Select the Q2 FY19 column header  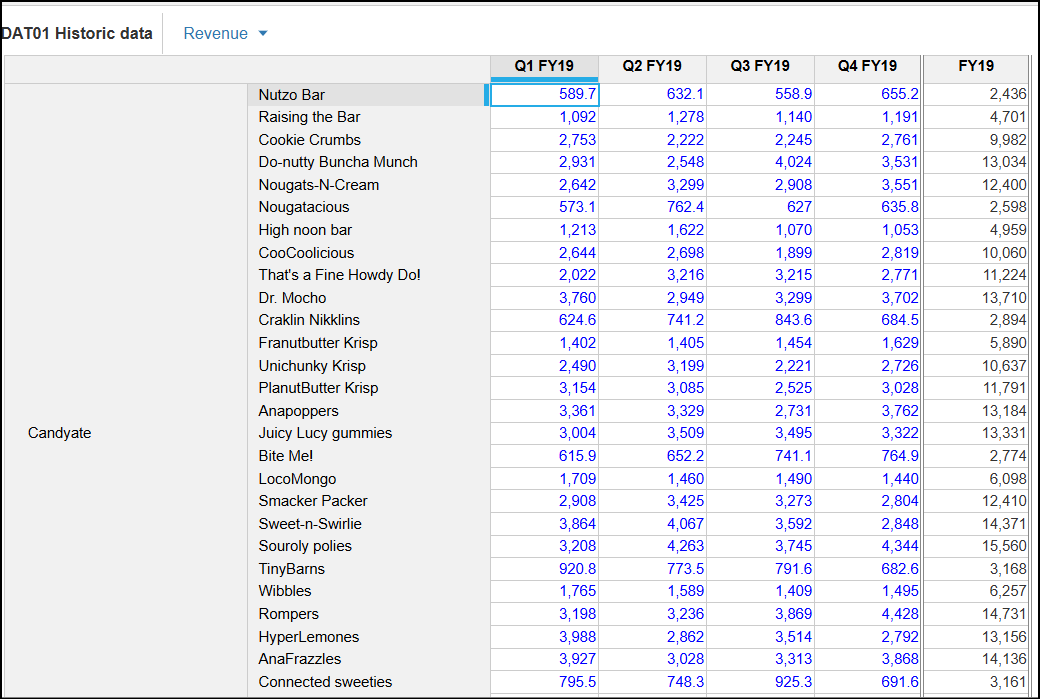pos(653,66)
